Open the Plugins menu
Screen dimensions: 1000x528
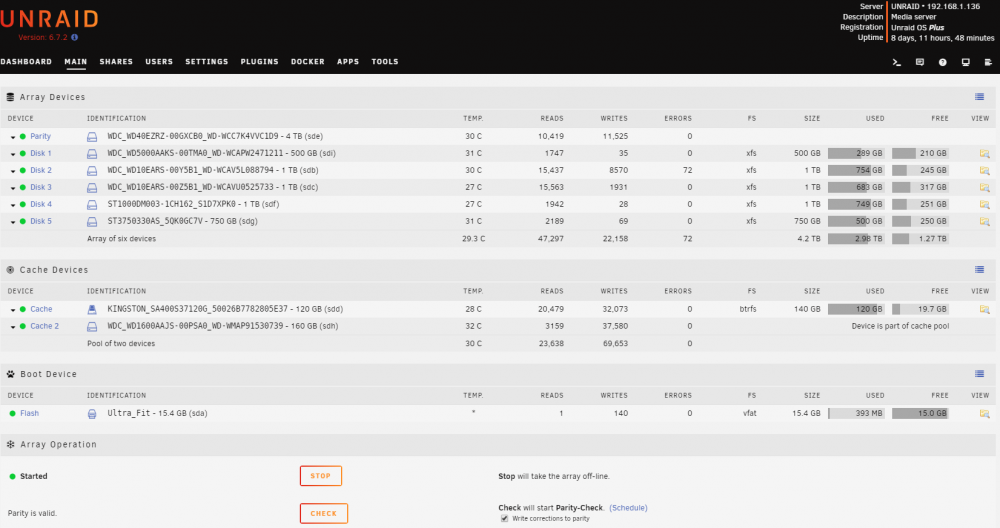(260, 62)
